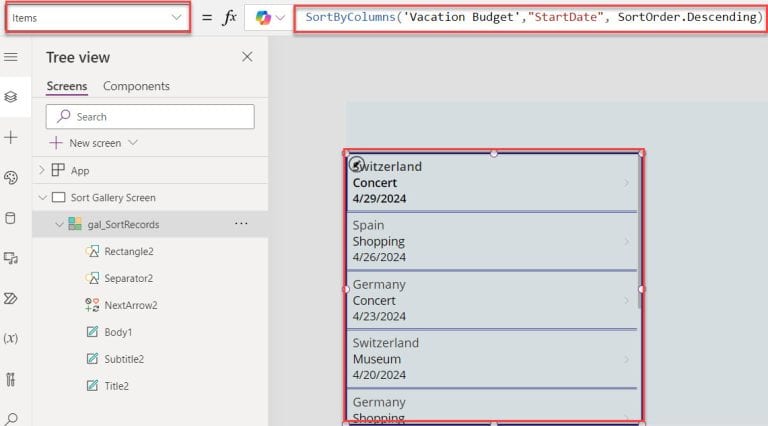Open the Theme palette icon

point(11,178)
